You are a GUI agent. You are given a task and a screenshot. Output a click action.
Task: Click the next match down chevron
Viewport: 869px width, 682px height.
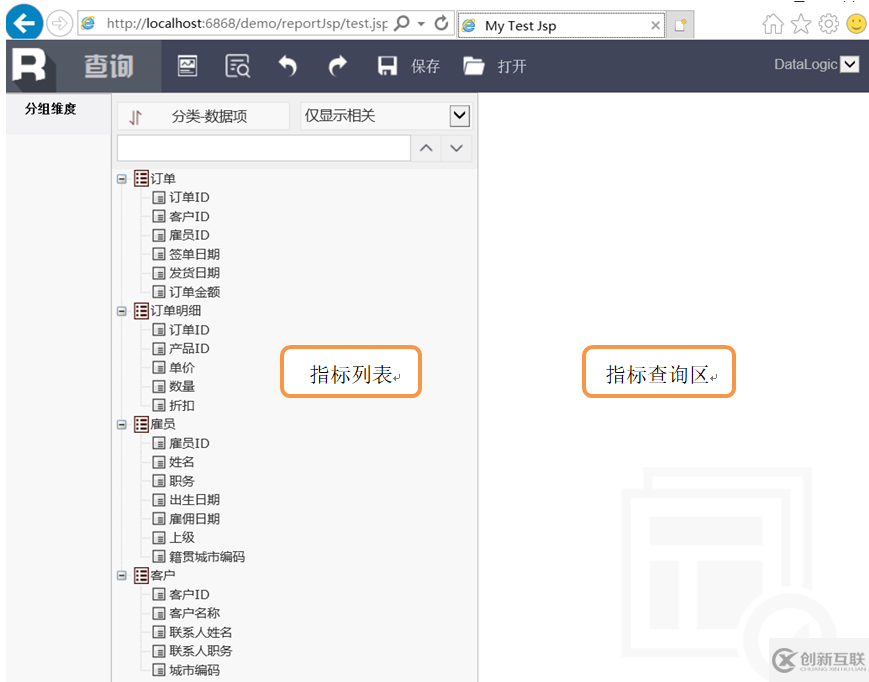pyautogui.click(x=457, y=148)
